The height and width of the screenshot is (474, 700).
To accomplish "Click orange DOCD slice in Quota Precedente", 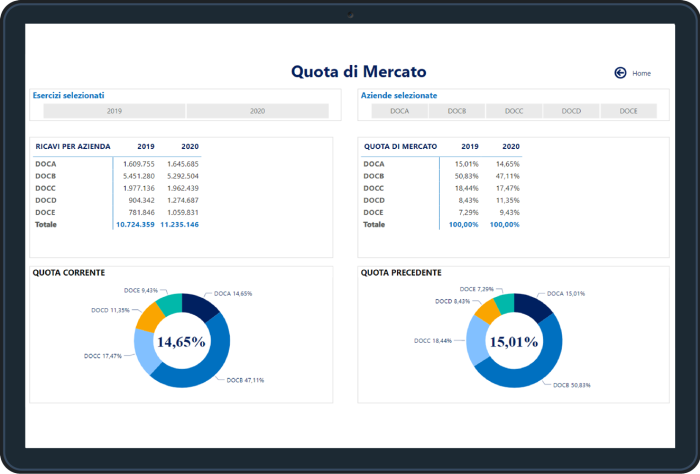I will point(487,309).
